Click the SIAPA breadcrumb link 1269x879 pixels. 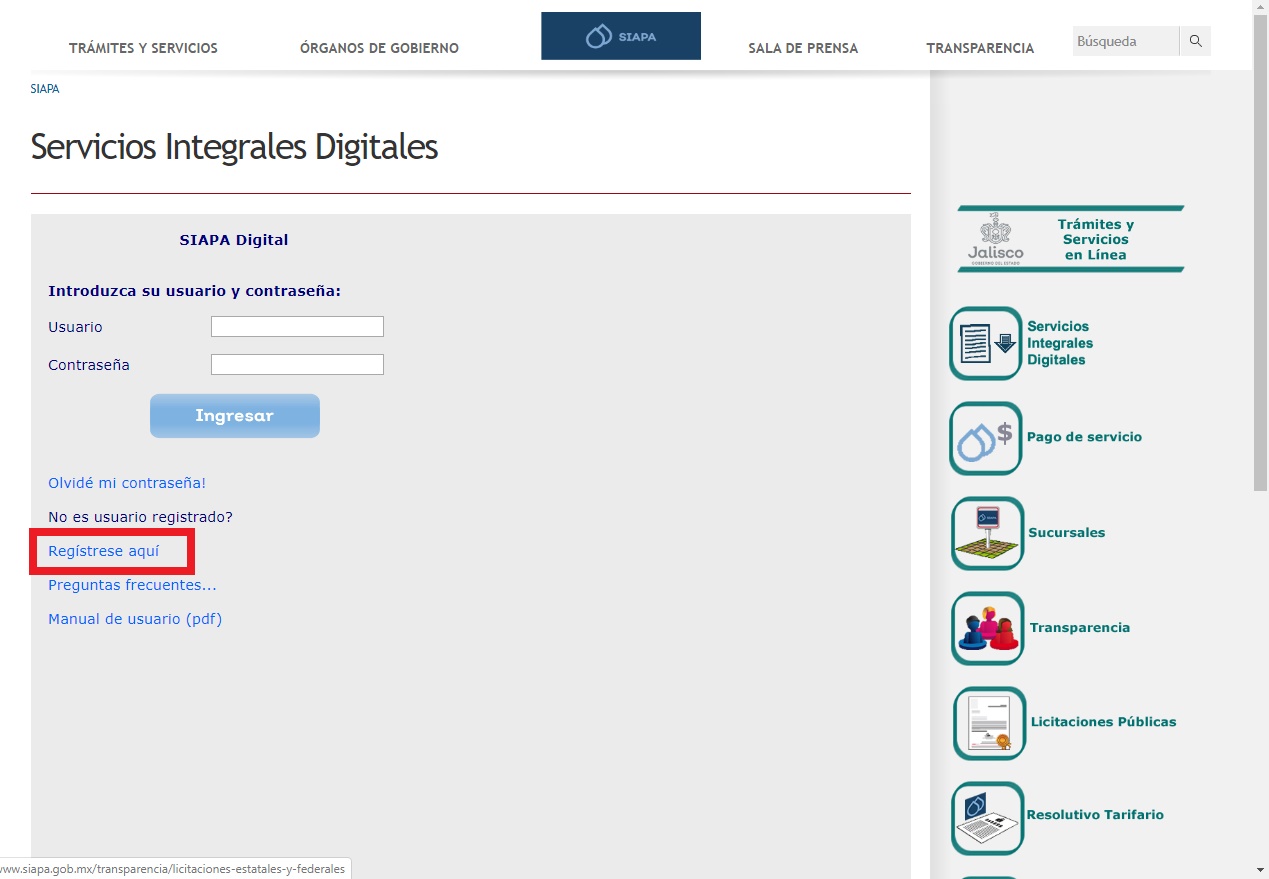coord(45,89)
